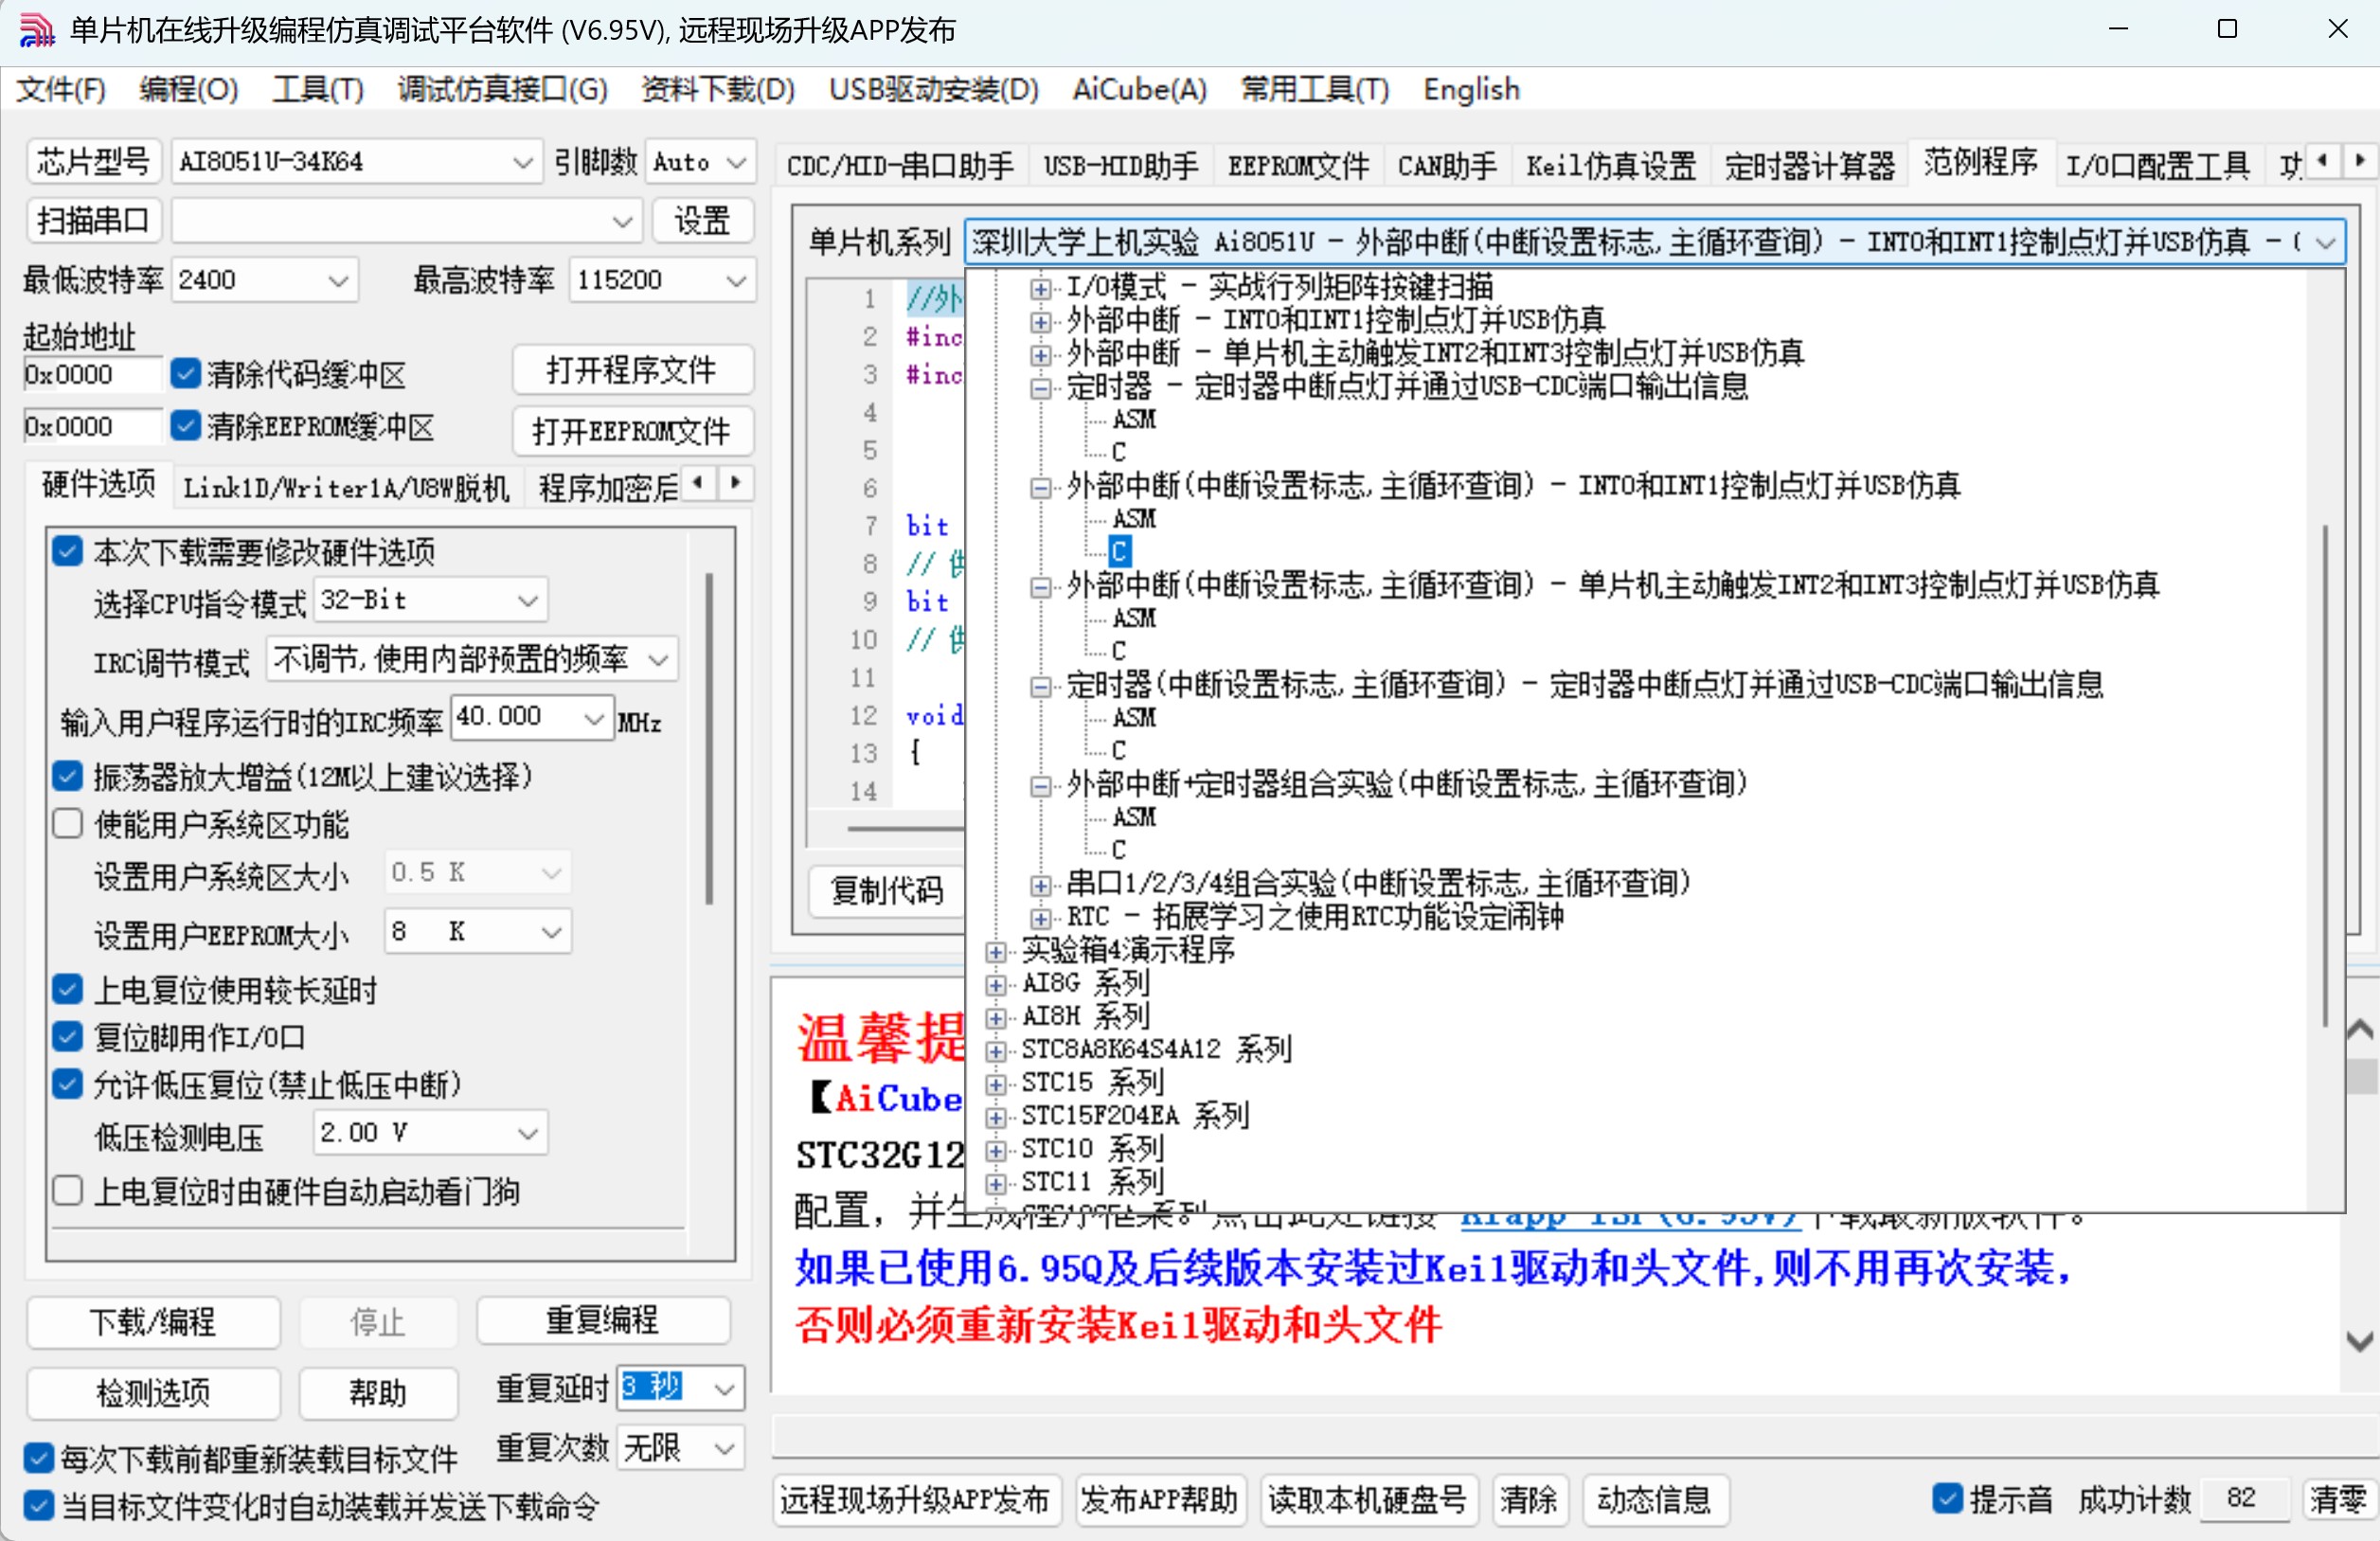Toggle power-on reset longer delay checkbox

(67, 990)
